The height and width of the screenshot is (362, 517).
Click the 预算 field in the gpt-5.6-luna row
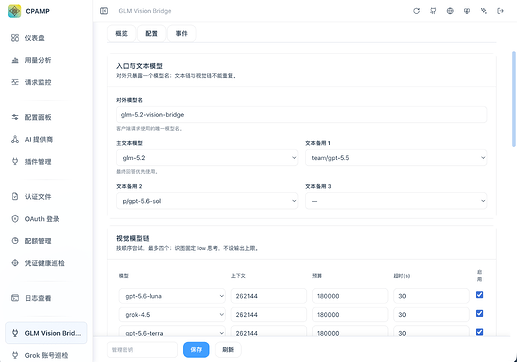(350, 296)
